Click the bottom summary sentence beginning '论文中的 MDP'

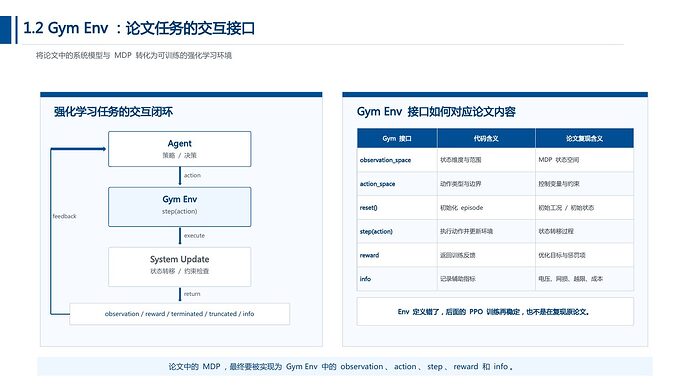click(x=341, y=366)
